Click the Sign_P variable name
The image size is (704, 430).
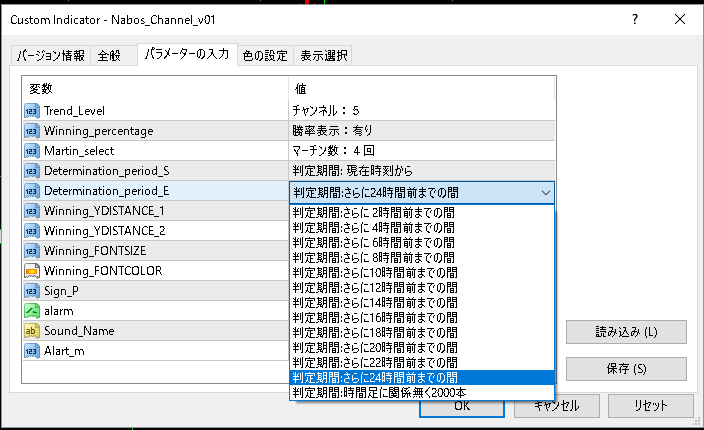pyautogui.click(x=61, y=291)
